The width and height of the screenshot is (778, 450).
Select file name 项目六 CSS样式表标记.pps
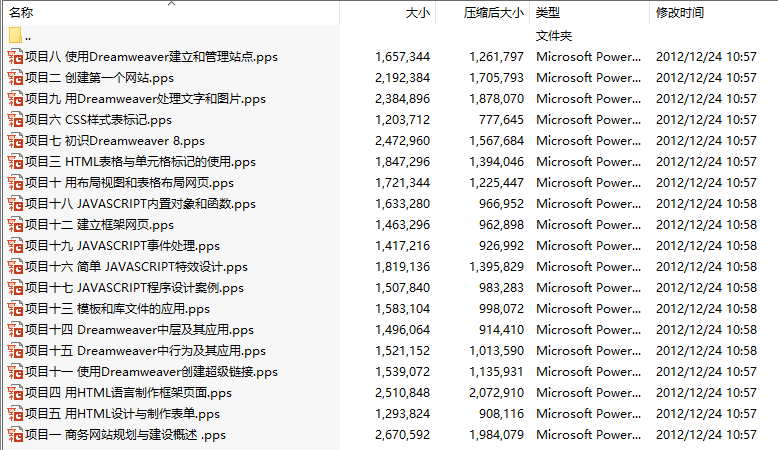pos(98,120)
